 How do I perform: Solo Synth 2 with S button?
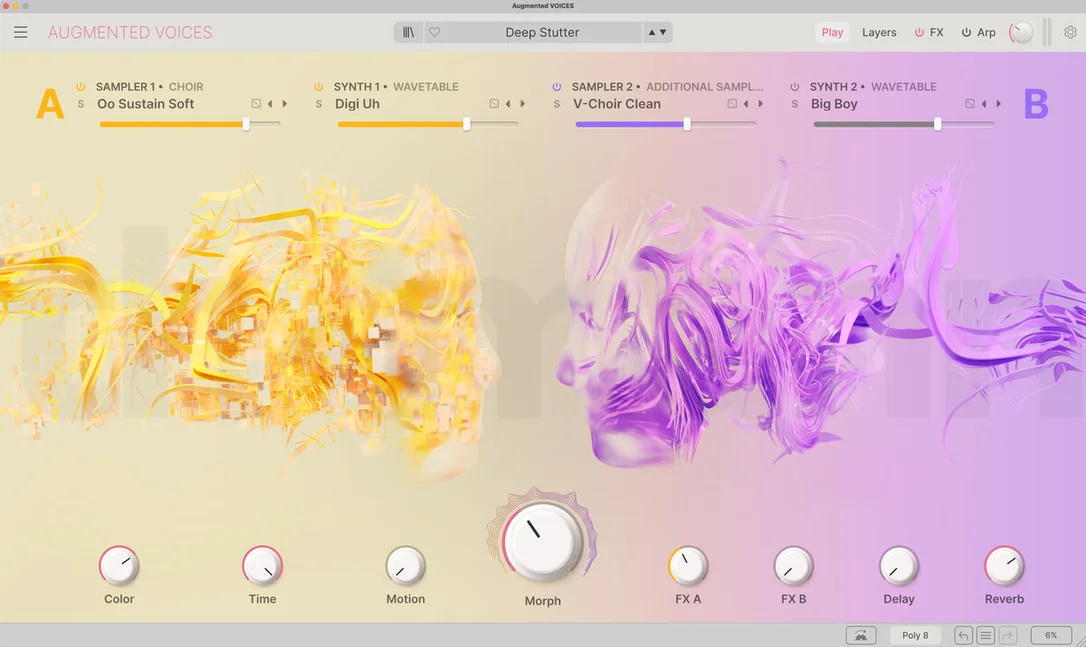click(794, 104)
